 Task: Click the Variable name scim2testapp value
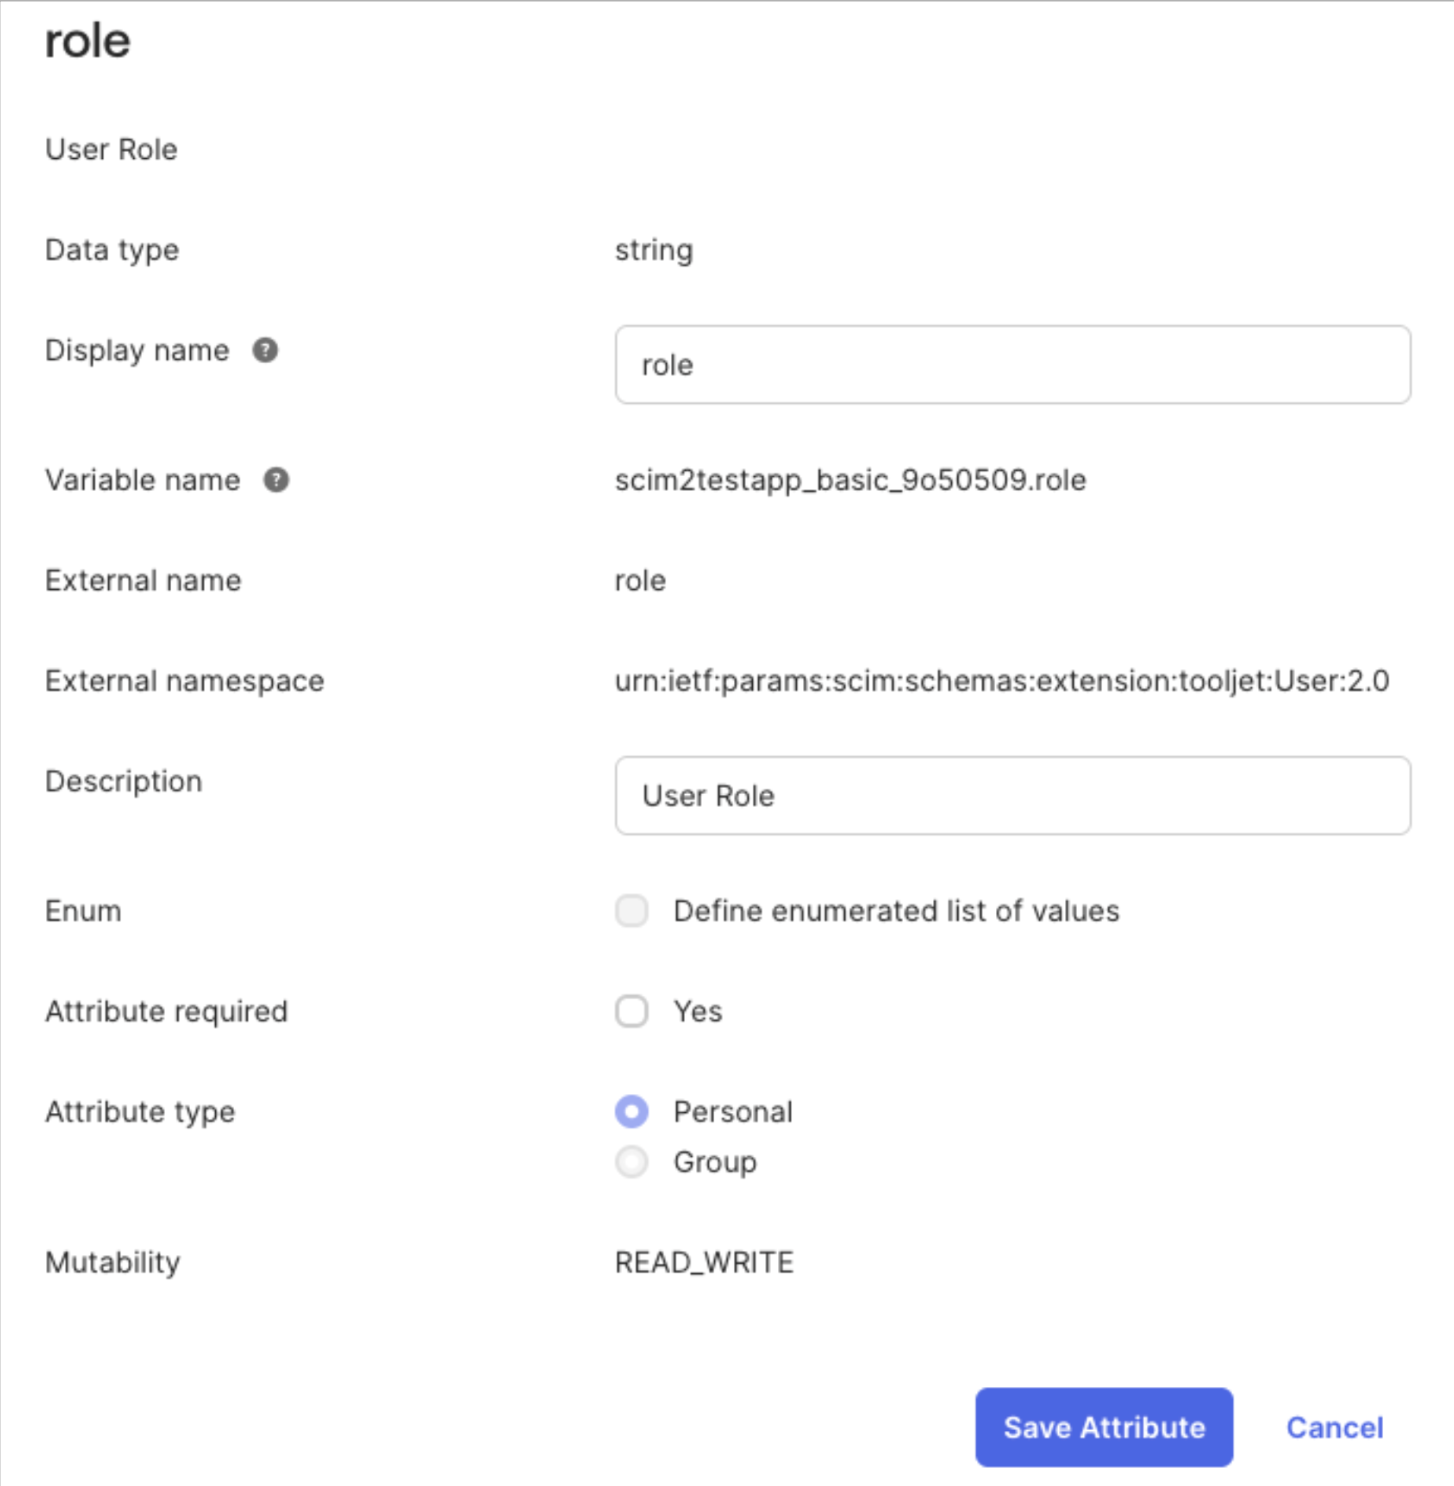[x=851, y=480]
